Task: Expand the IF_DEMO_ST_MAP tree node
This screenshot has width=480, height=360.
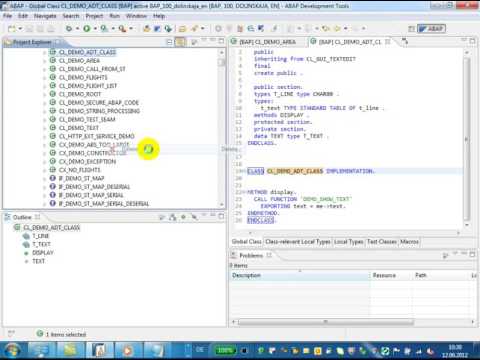Action: point(45,179)
